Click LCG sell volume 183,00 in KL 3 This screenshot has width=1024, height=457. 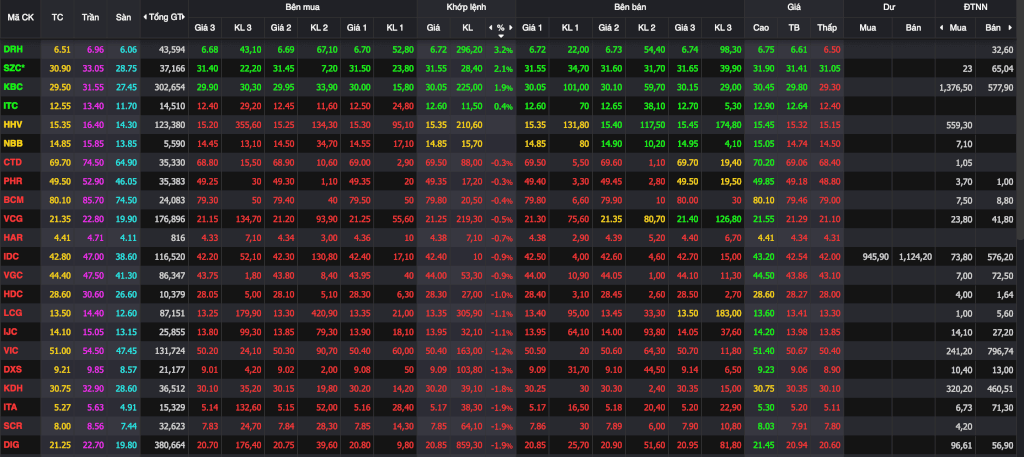click(x=729, y=313)
